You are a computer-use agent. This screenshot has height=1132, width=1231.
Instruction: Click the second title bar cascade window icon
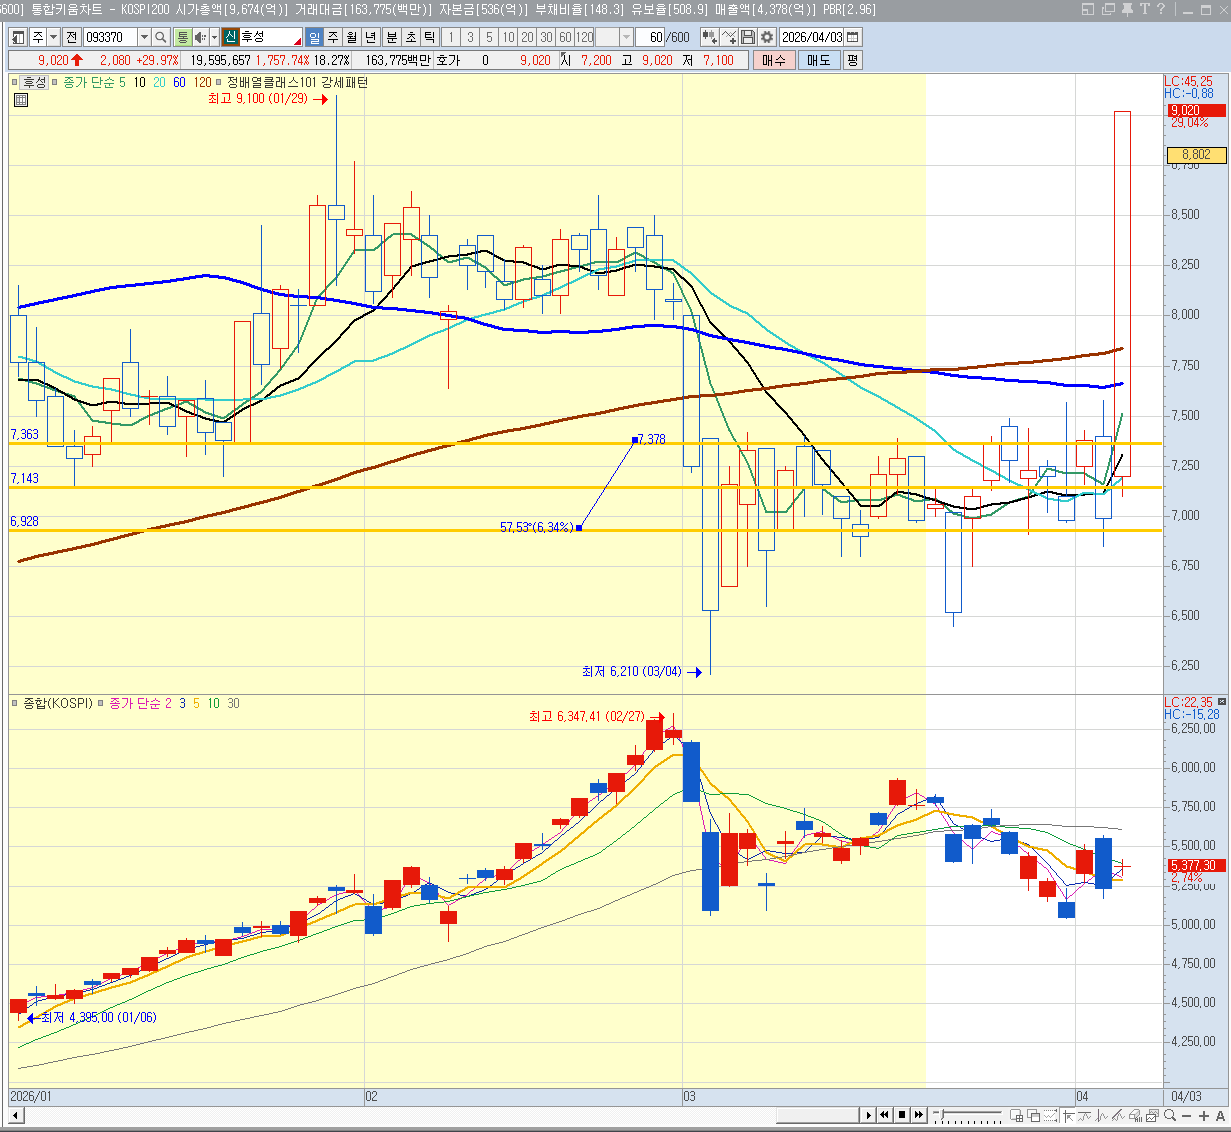pyautogui.click(x=1107, y=9)
